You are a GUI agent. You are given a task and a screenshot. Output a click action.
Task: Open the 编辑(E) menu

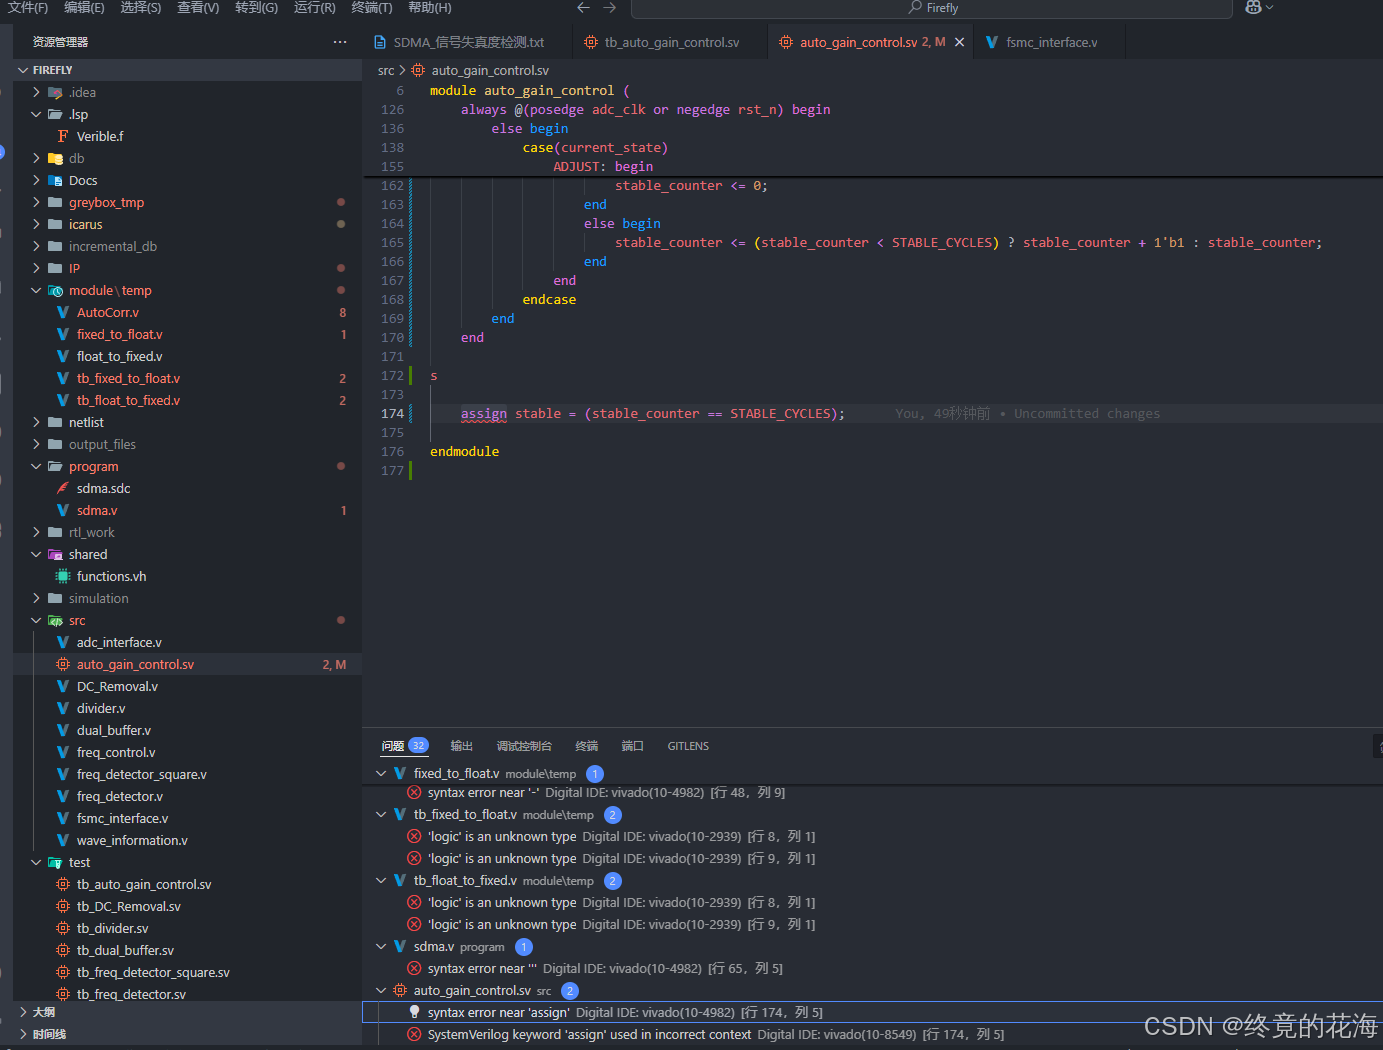point(84,7)
